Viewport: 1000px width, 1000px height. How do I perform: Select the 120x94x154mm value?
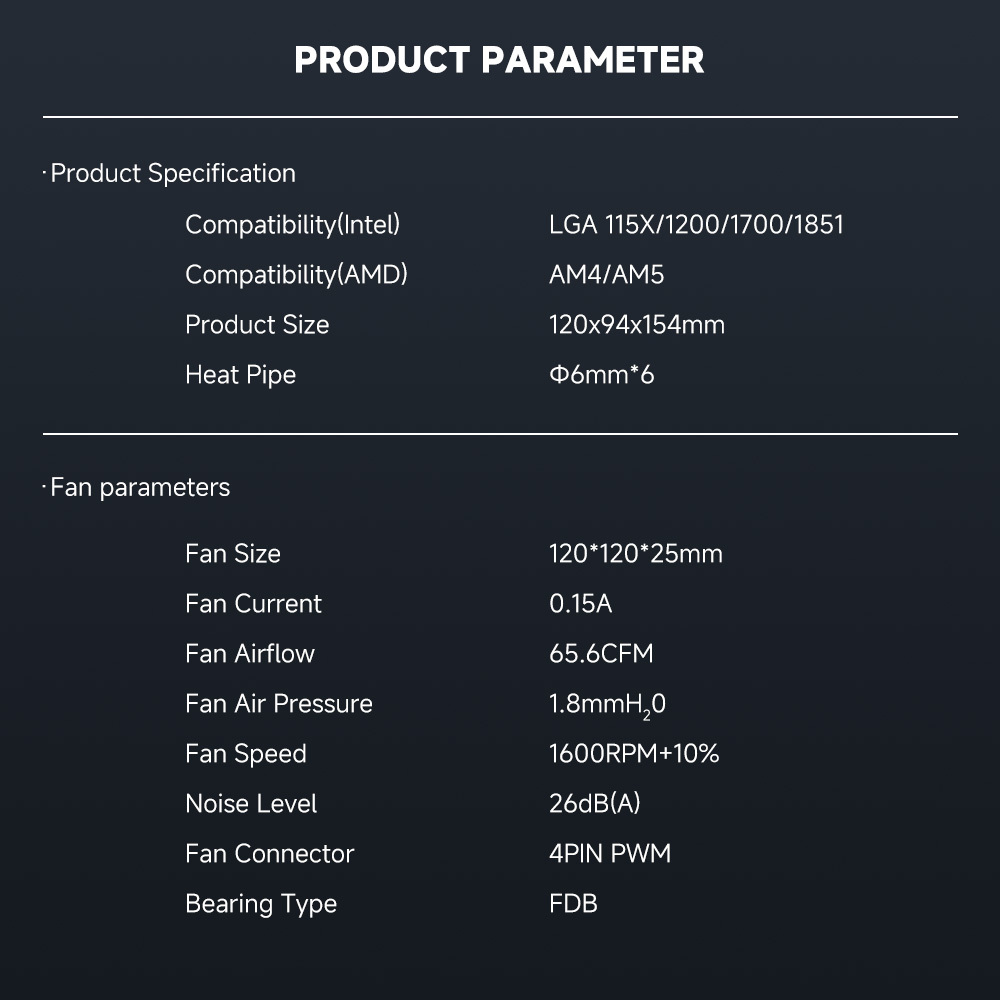637,324
